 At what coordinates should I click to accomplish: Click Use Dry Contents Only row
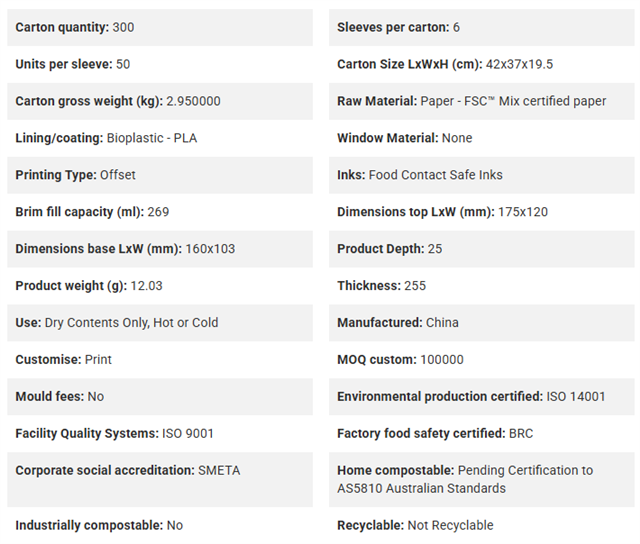tap(160, 323)
